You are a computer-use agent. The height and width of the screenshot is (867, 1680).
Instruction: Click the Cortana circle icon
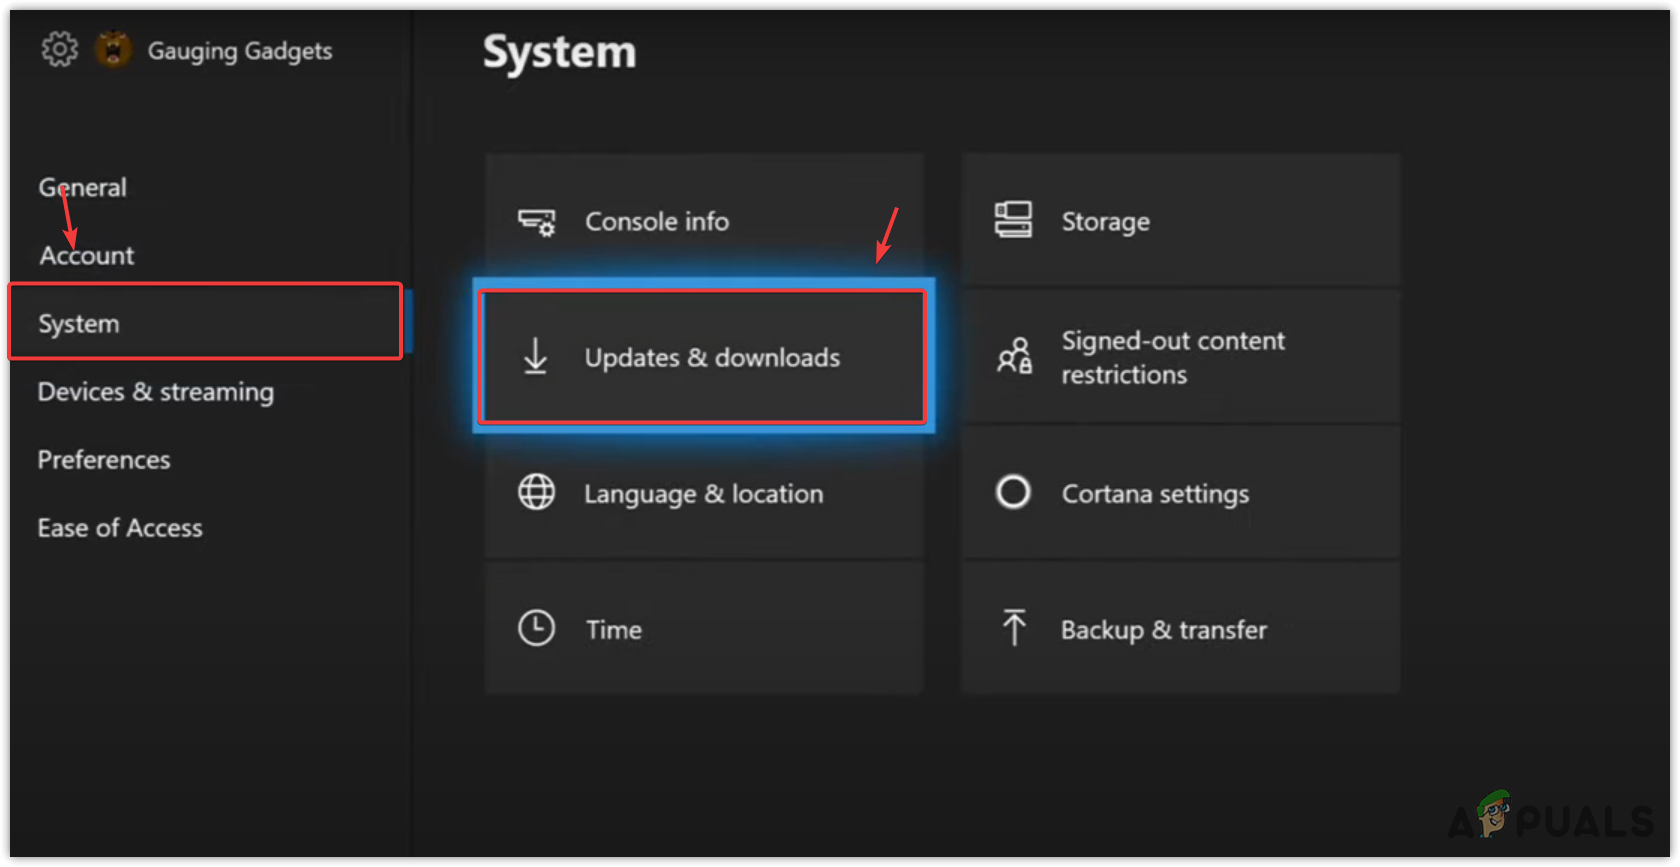point(1013,492)
